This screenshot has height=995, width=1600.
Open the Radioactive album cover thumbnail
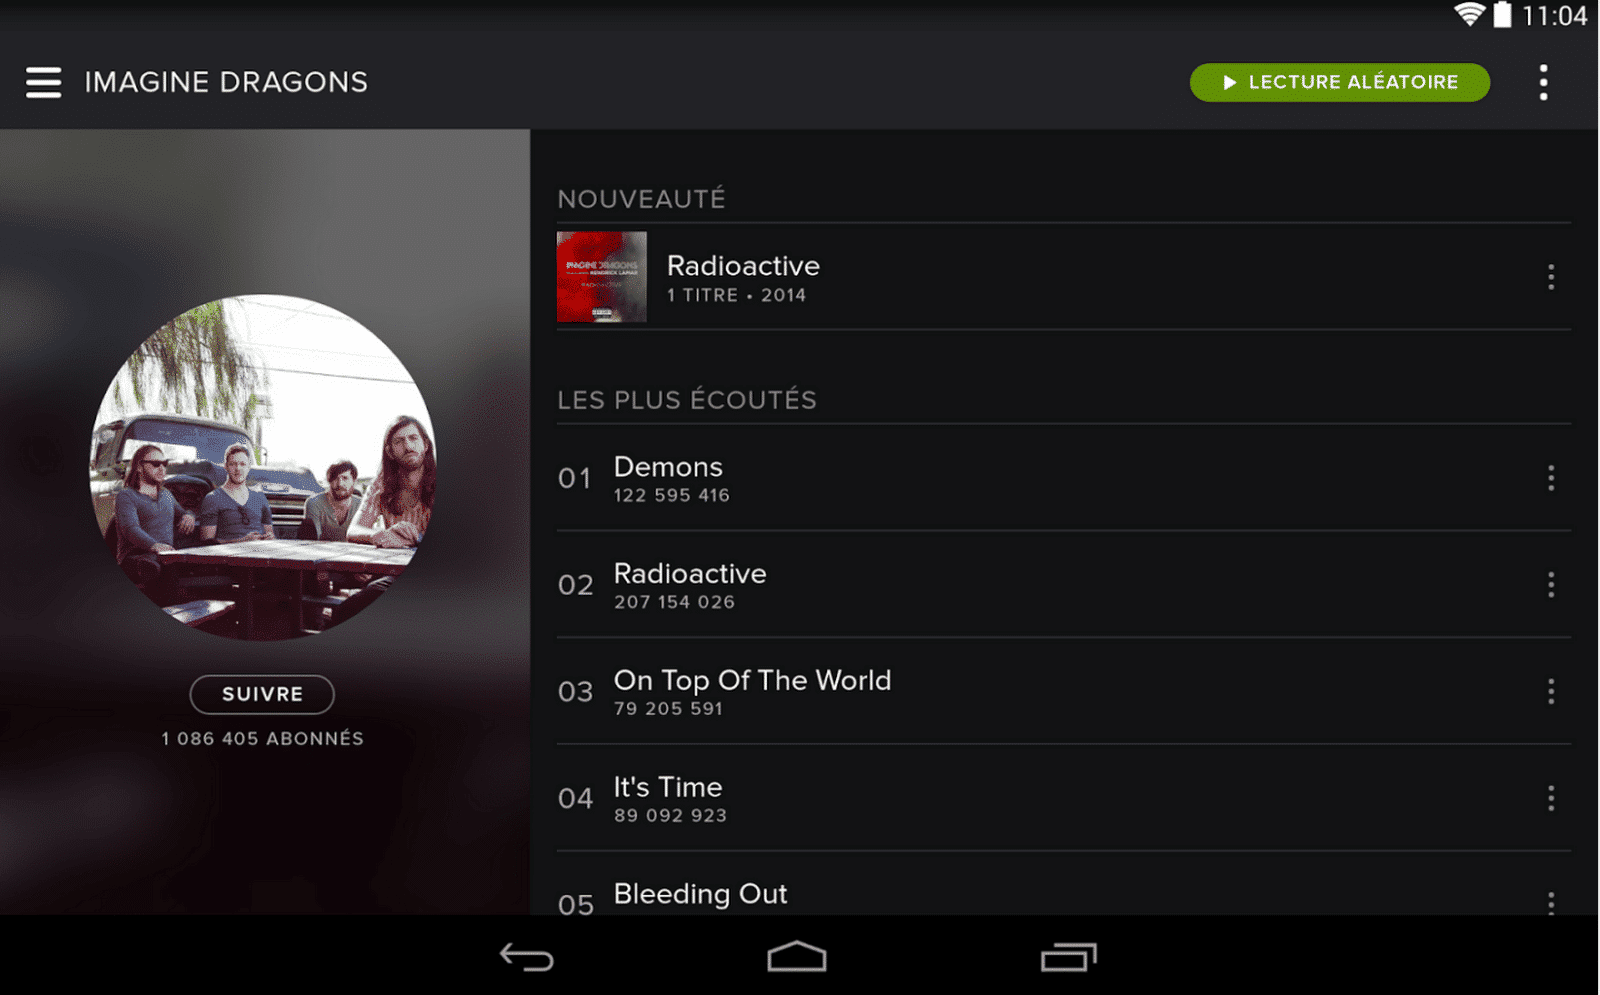[x=602, y=277]
